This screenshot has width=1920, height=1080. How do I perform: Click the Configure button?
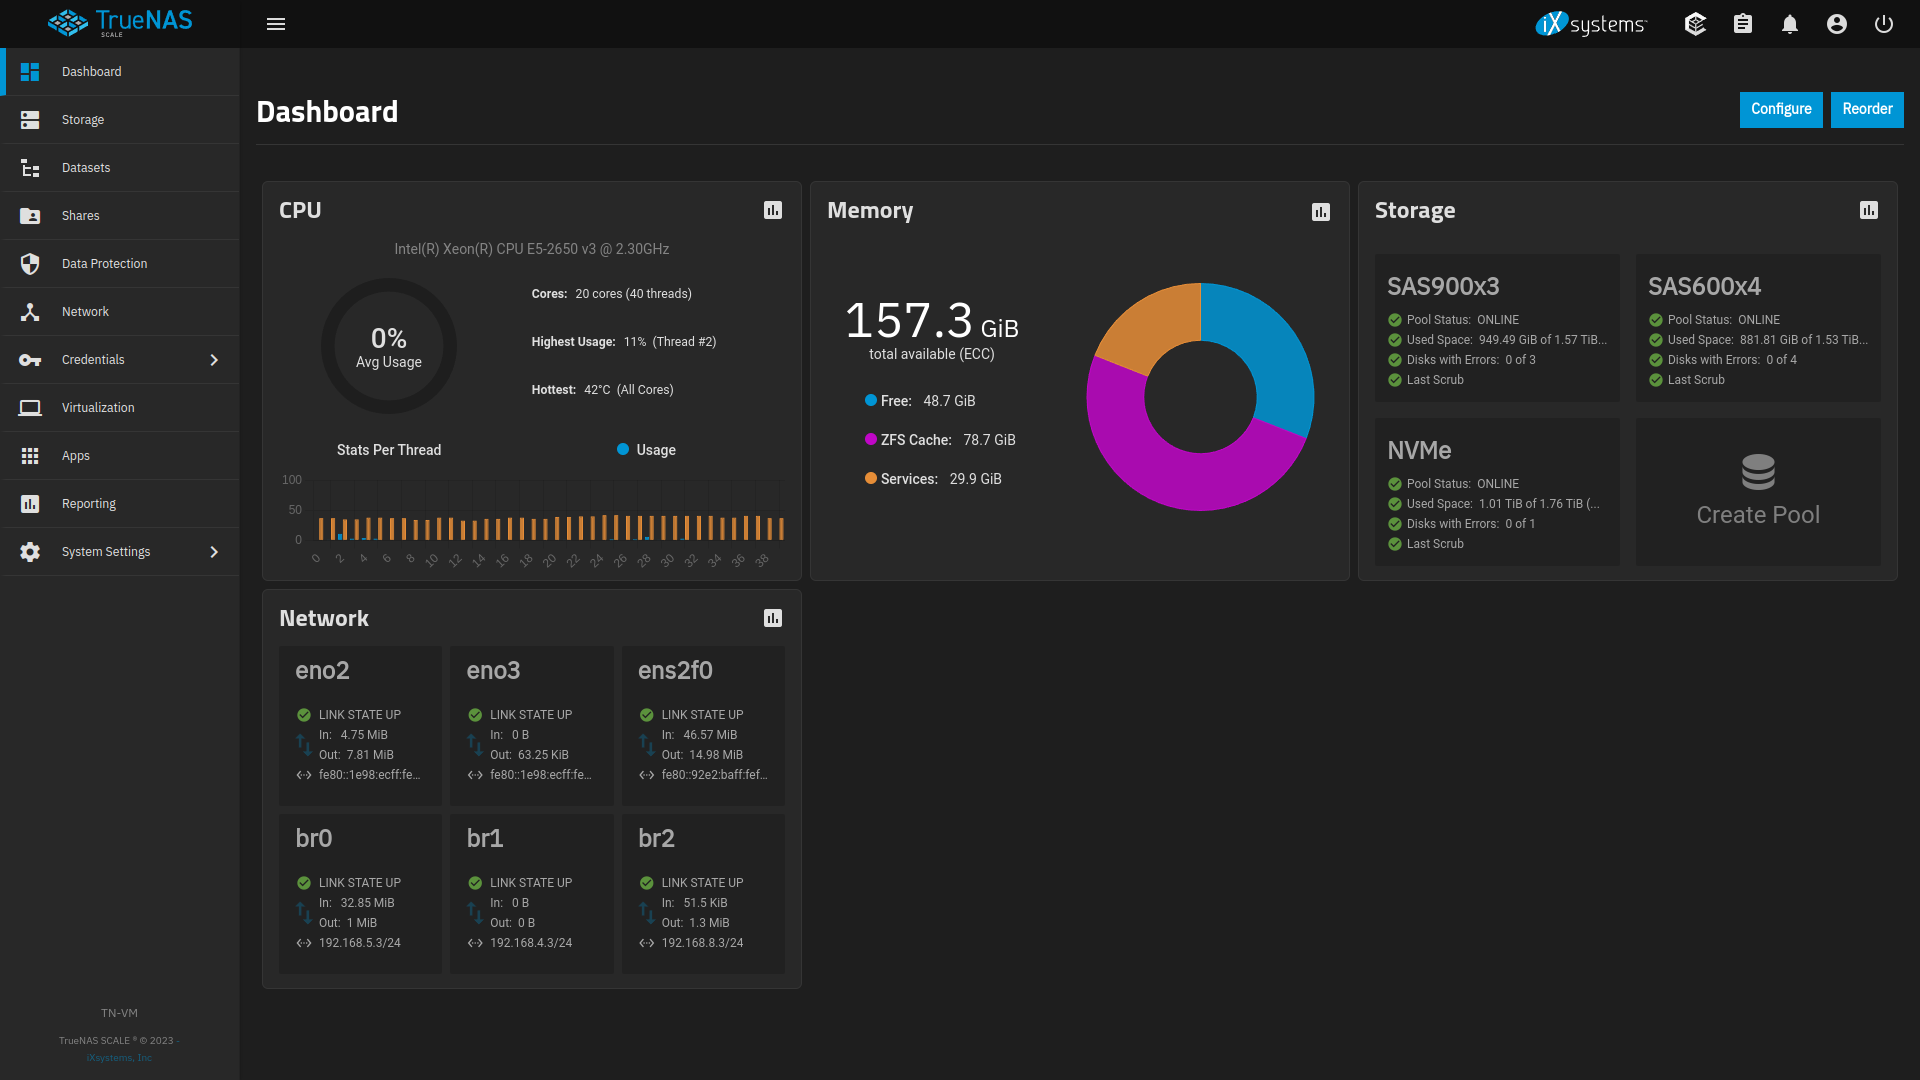[x=1780, y=108]
